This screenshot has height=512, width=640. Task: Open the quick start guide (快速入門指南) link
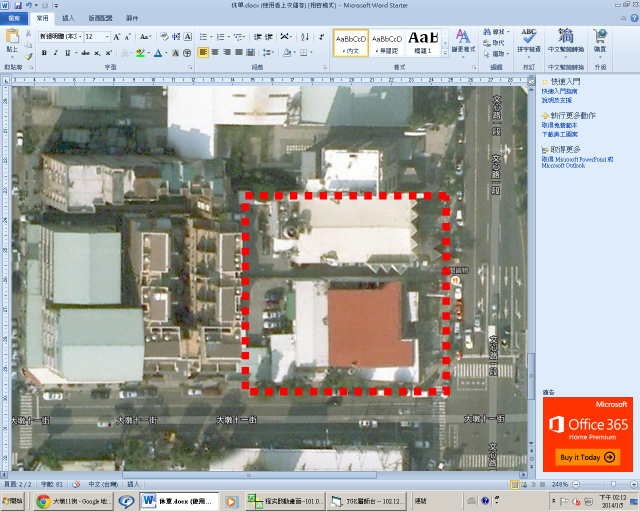(x=560, y=91)
